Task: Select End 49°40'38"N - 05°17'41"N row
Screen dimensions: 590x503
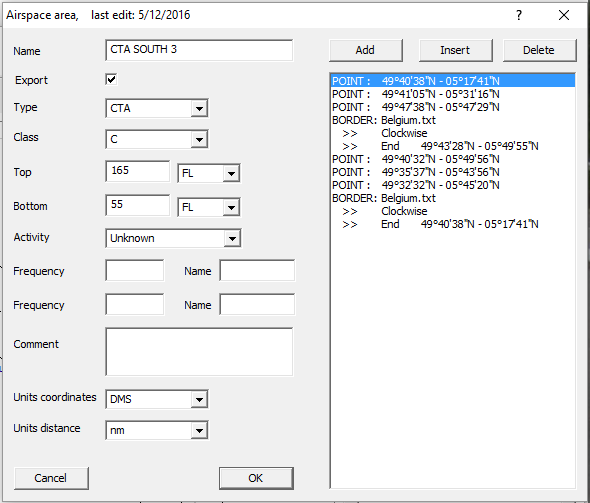Action: 453,224
